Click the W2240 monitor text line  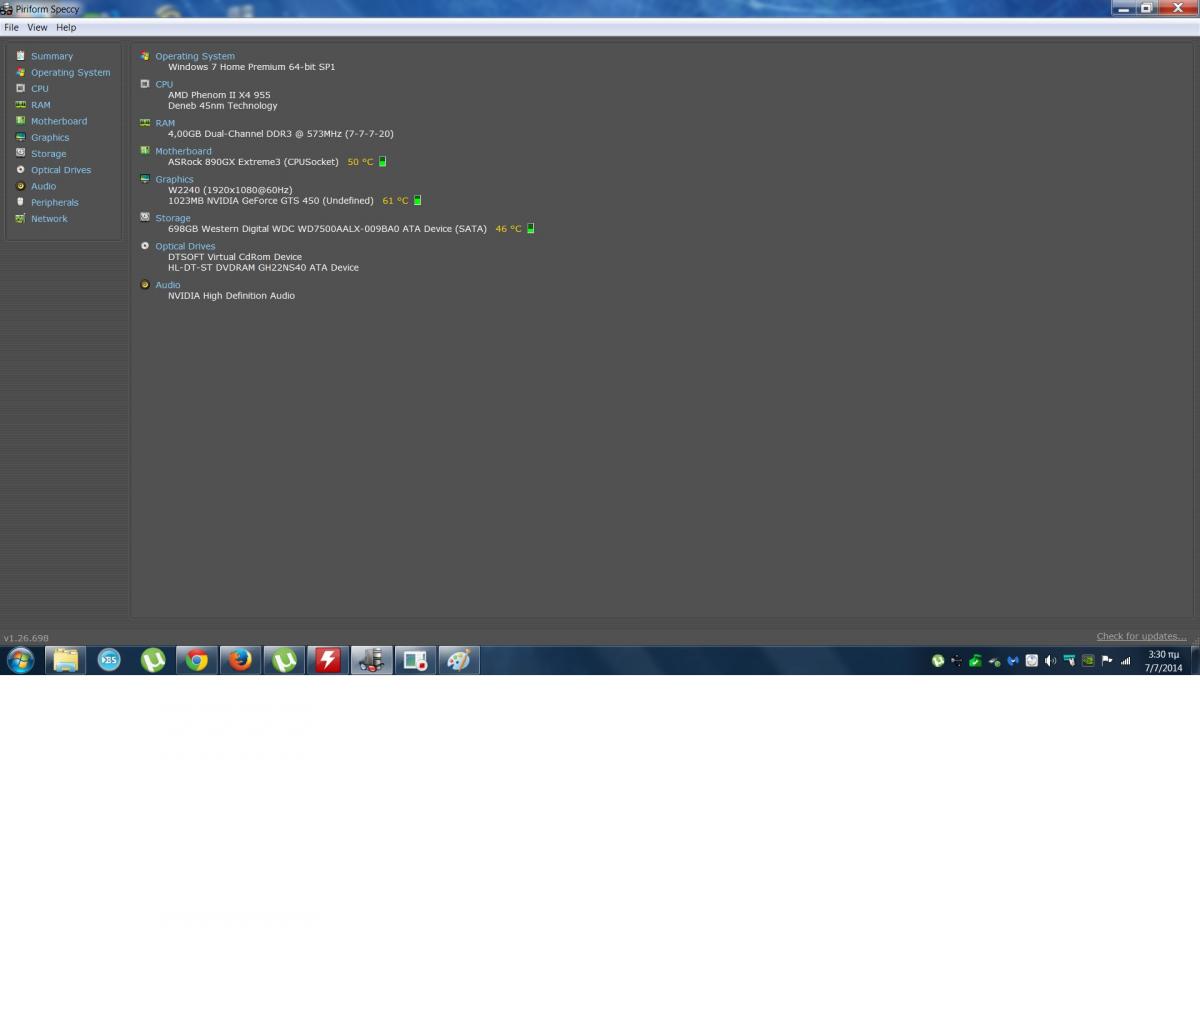(230, 190)
